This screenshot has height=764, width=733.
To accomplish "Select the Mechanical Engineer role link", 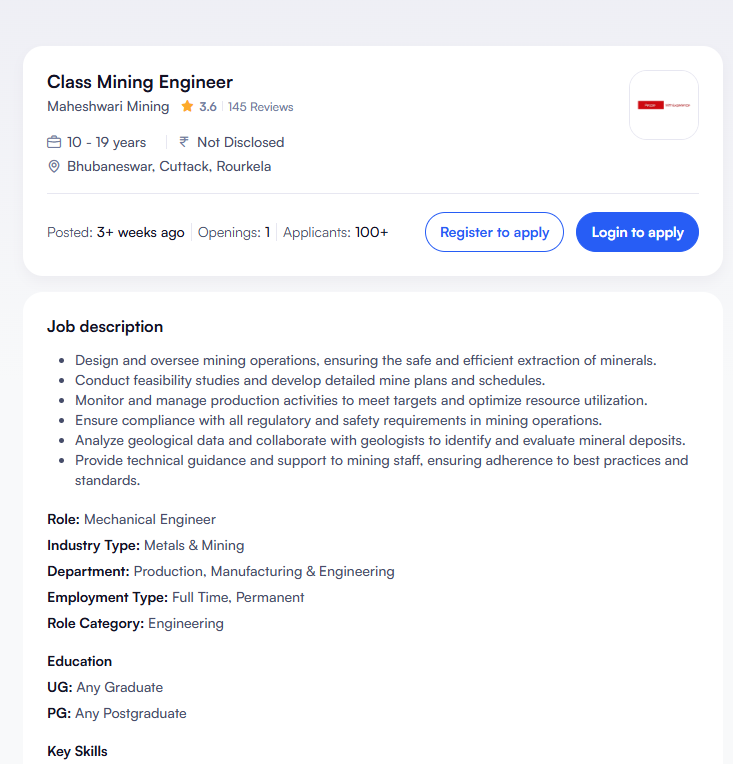I will (x=150, y=519).
